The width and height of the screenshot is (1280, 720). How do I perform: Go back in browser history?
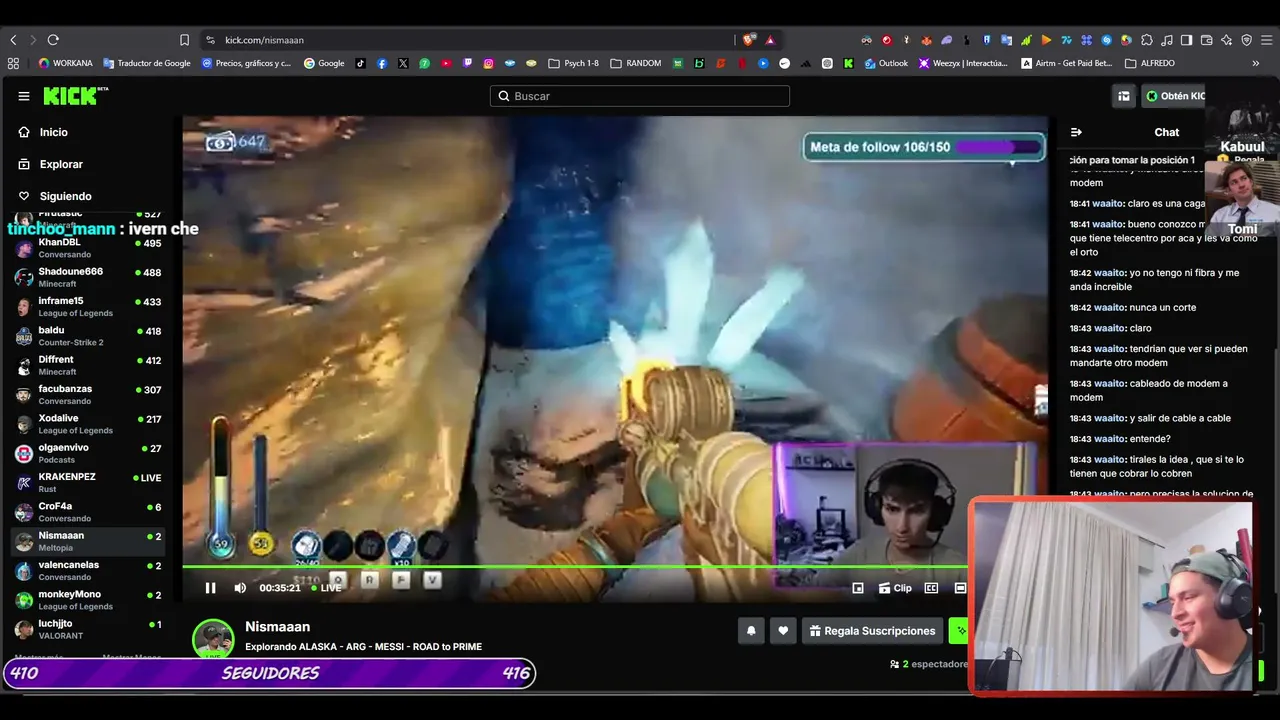(x=13, y=40)
